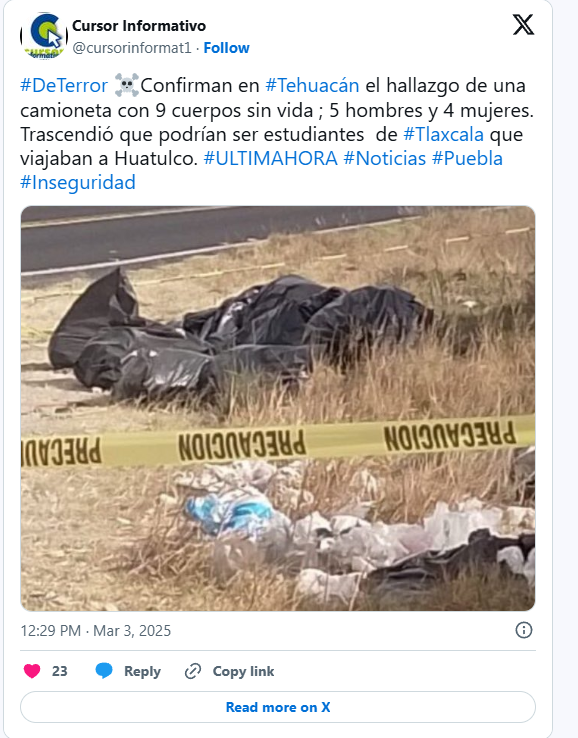This screenshot has width=578, height=738.
Task: Click the chain link copy icon
Action: pos(193,671)
